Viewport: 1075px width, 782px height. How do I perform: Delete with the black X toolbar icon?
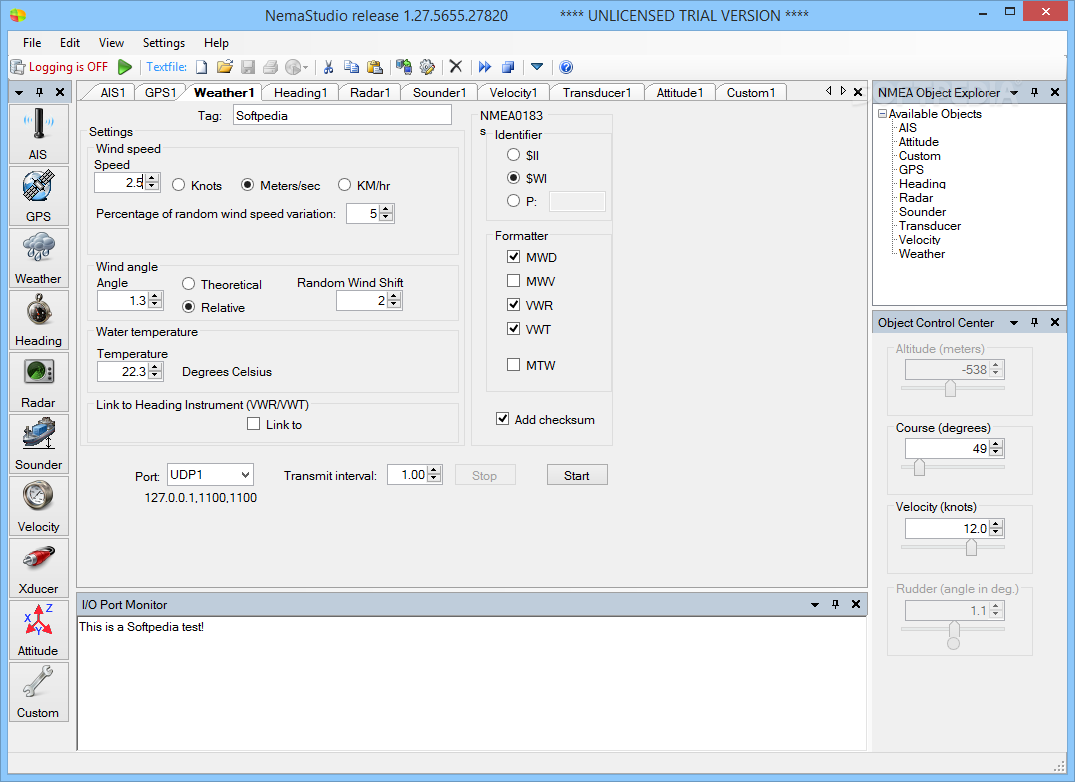(x=456, y=66)
